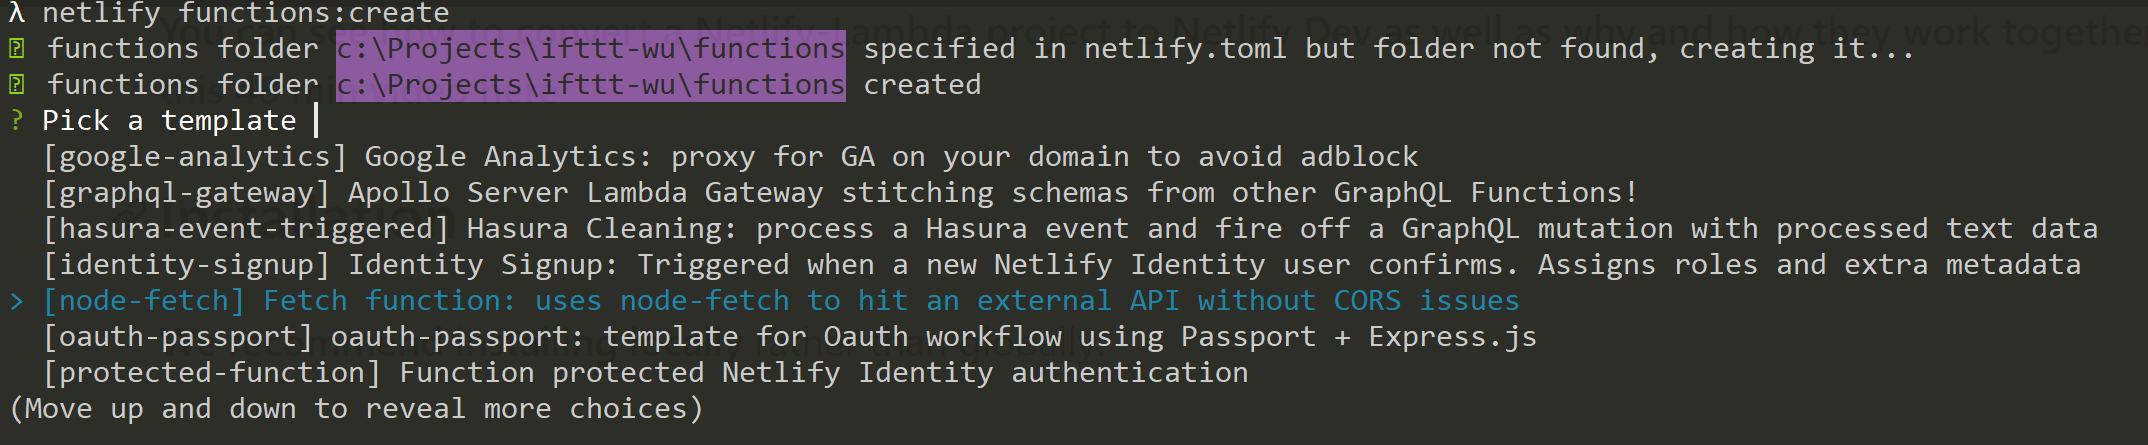Pick the oauth-passport template entry
The width and height of the screenshot is (2148, 445).
pos(790,337)
